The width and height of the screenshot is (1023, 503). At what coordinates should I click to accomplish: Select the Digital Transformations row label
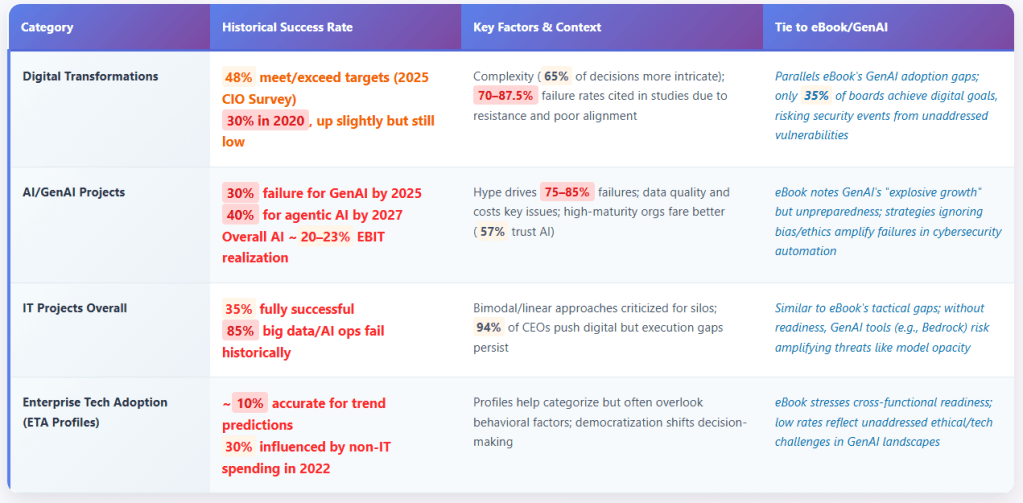click(x=90, y=76)
